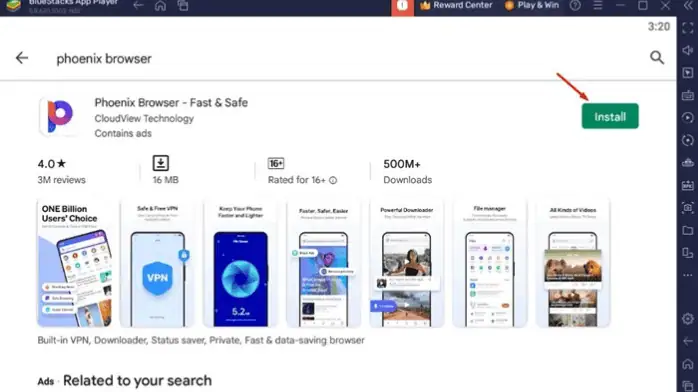Click the sidebar Android home icon
This screenshot has height=392, width=698.
click(x=688, y=364)
